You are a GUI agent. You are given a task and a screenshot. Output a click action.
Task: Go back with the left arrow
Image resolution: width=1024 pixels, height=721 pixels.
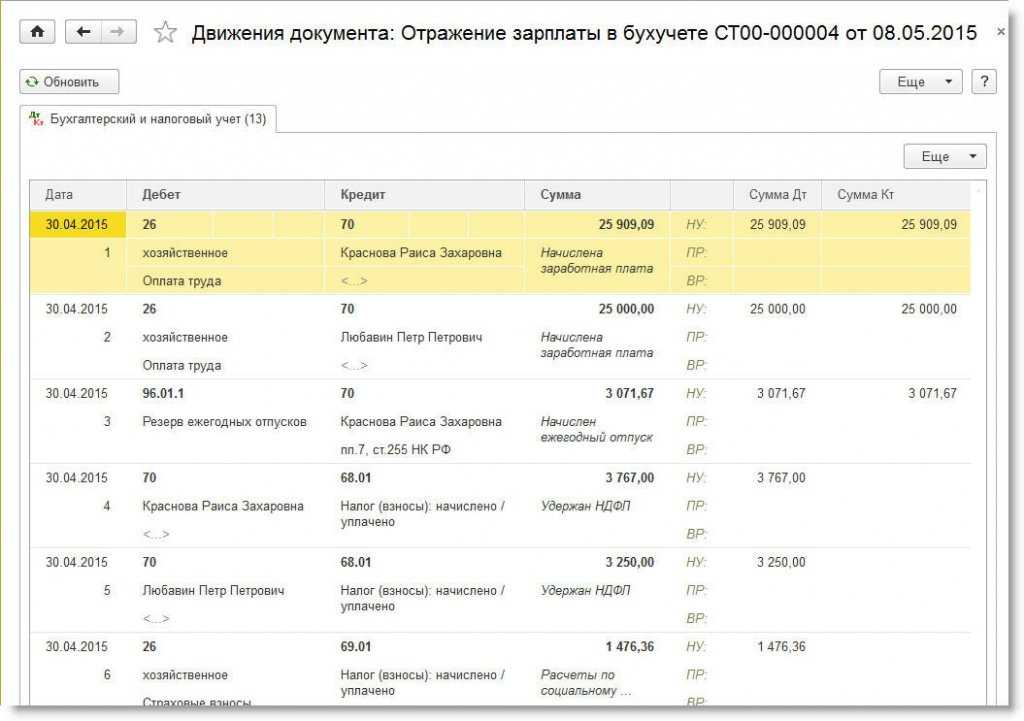tap(83, 32)
